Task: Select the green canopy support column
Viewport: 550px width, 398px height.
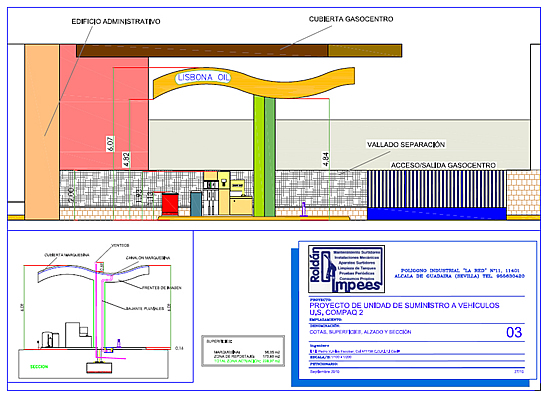Action: [264, 156]
